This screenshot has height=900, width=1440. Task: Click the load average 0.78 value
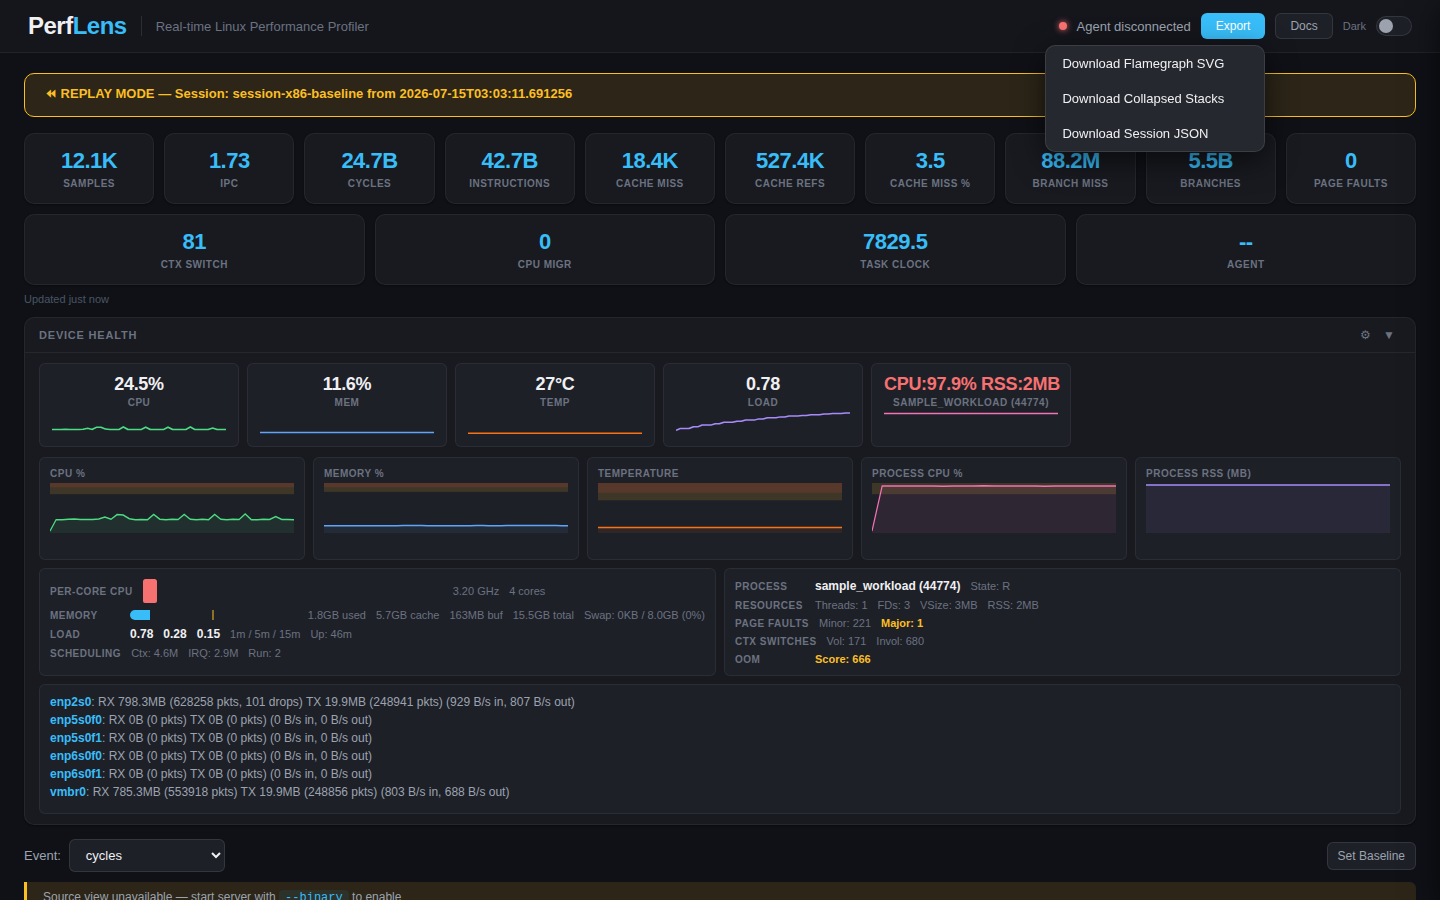pyautogui.click(x=142, y=634)
